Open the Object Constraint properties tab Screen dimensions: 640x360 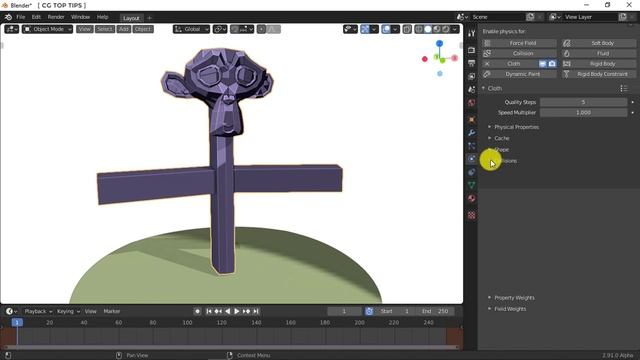[x=471, y=172]
